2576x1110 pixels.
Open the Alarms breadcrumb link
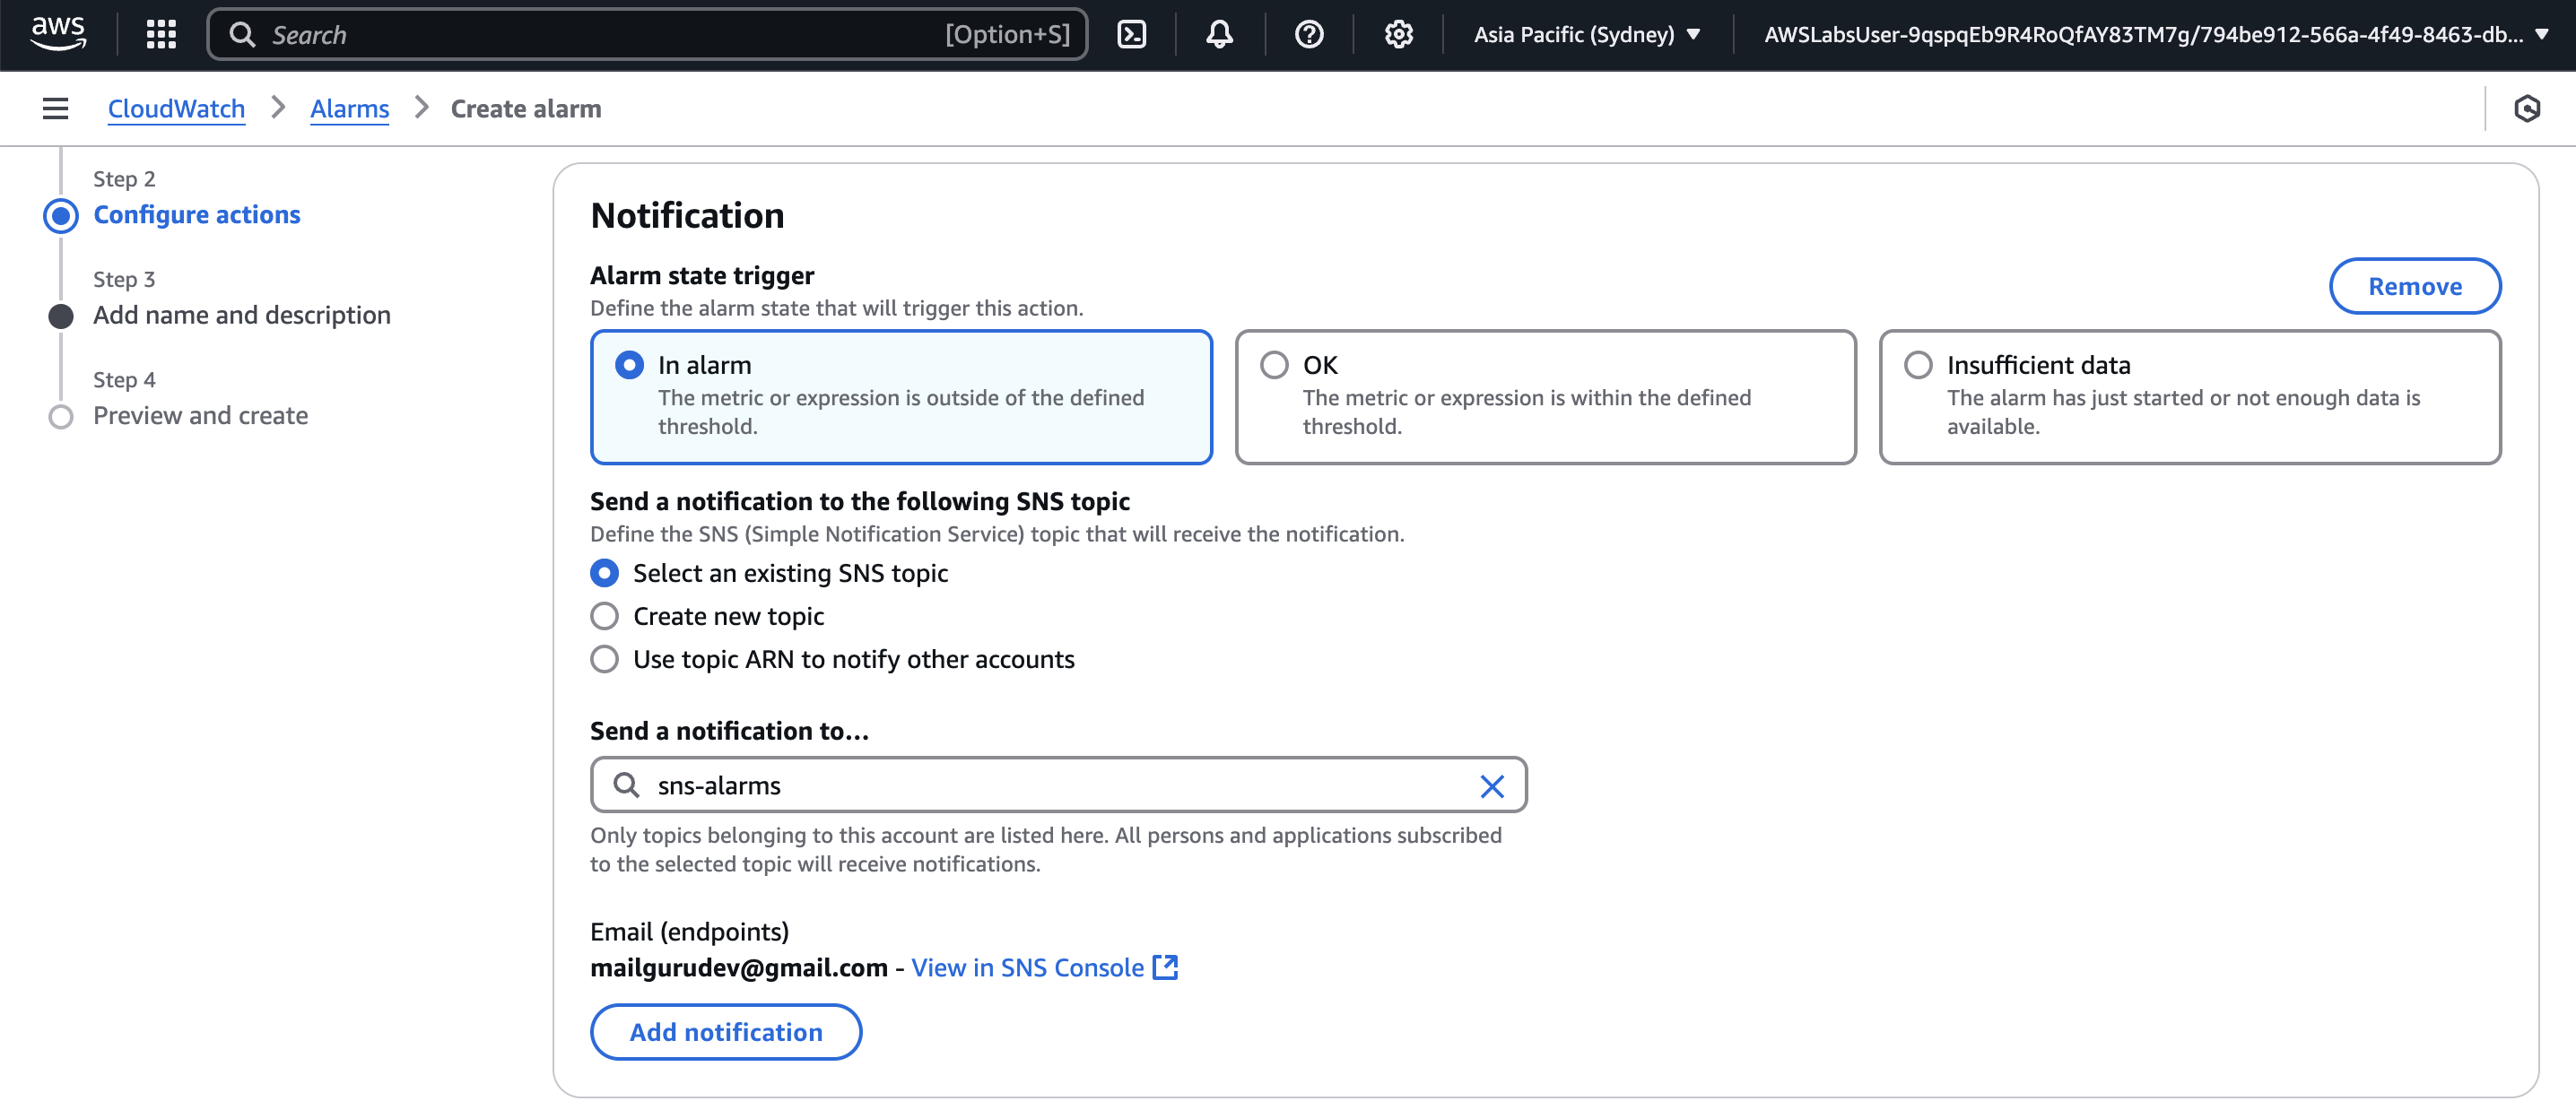click(349, 108)
